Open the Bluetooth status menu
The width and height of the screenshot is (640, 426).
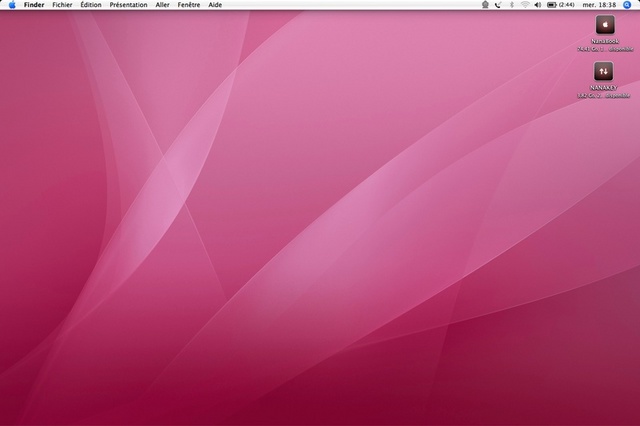pyautogui.click(x=511, y=5)
